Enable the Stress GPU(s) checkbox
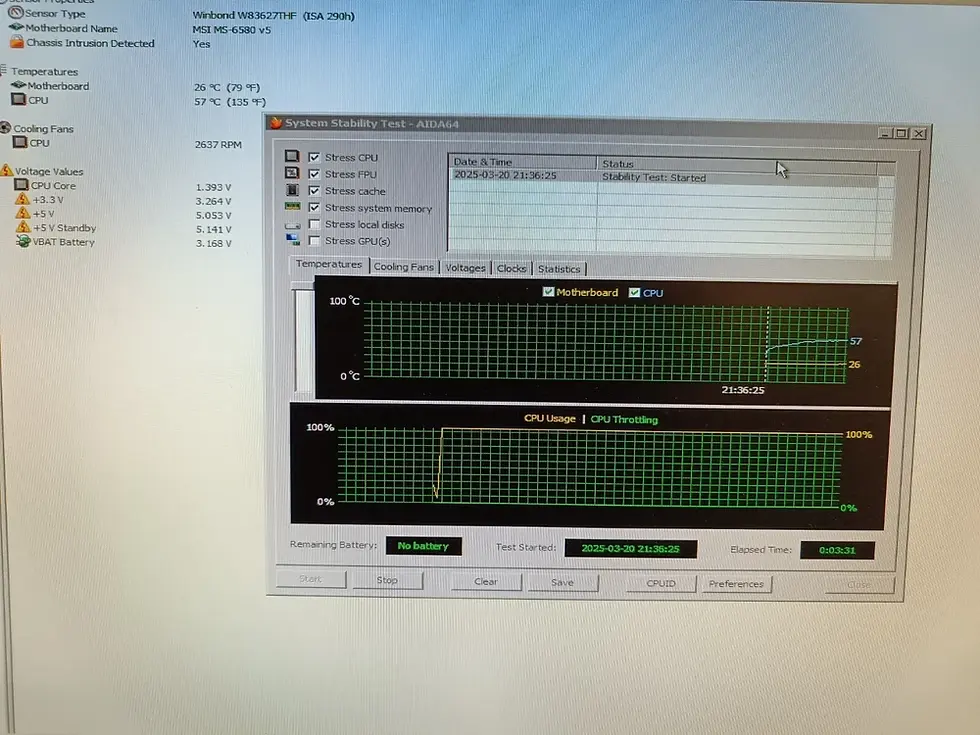Viewport: 980px width, 735px height. (314, 240)
